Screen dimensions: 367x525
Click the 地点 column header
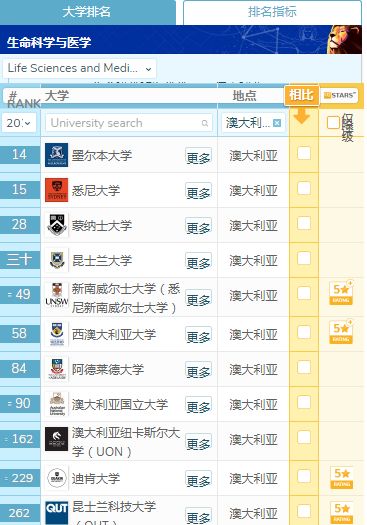click(x=244, y=96)
